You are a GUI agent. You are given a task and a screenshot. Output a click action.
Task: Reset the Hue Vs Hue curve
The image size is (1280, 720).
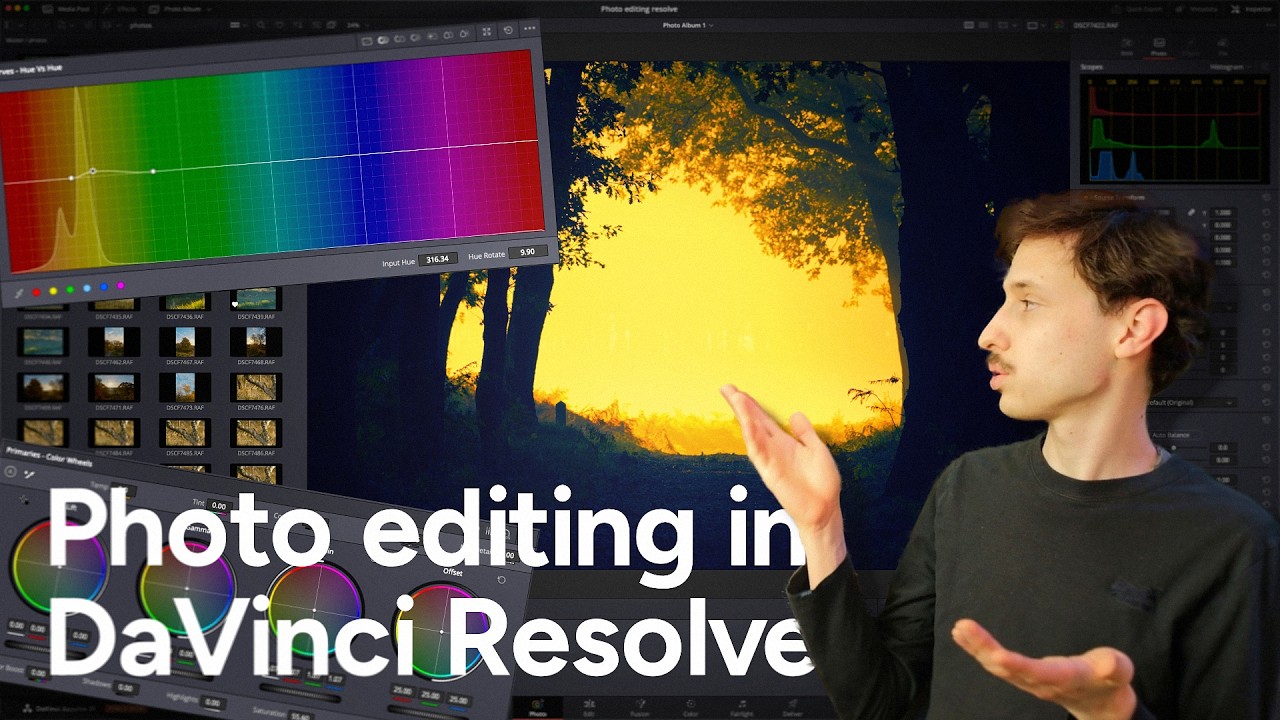tap(508, 30)
